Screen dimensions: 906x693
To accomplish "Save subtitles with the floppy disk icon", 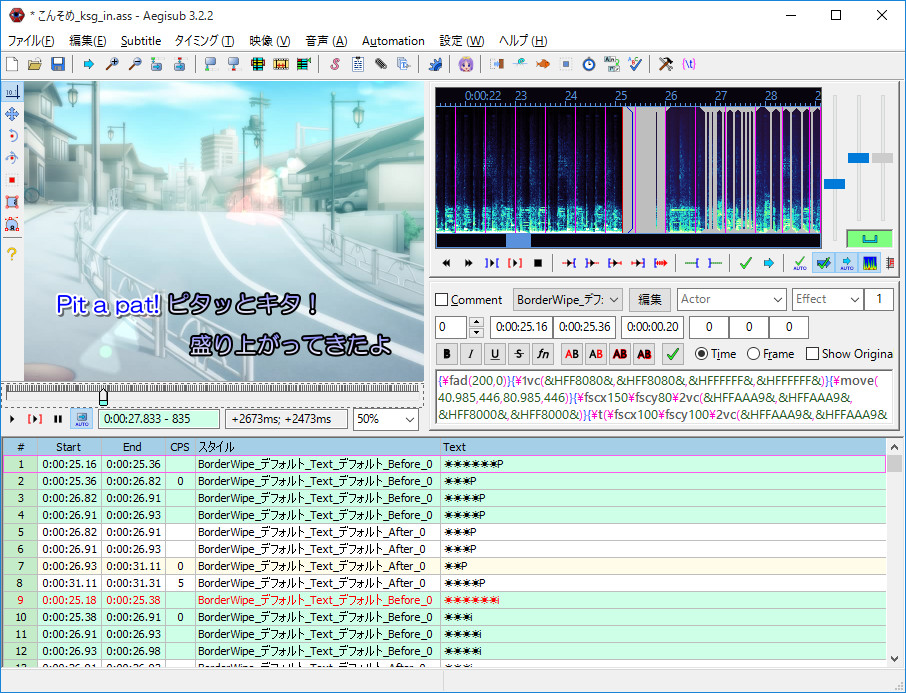I will pyautogui.click(x=58, y=64).
